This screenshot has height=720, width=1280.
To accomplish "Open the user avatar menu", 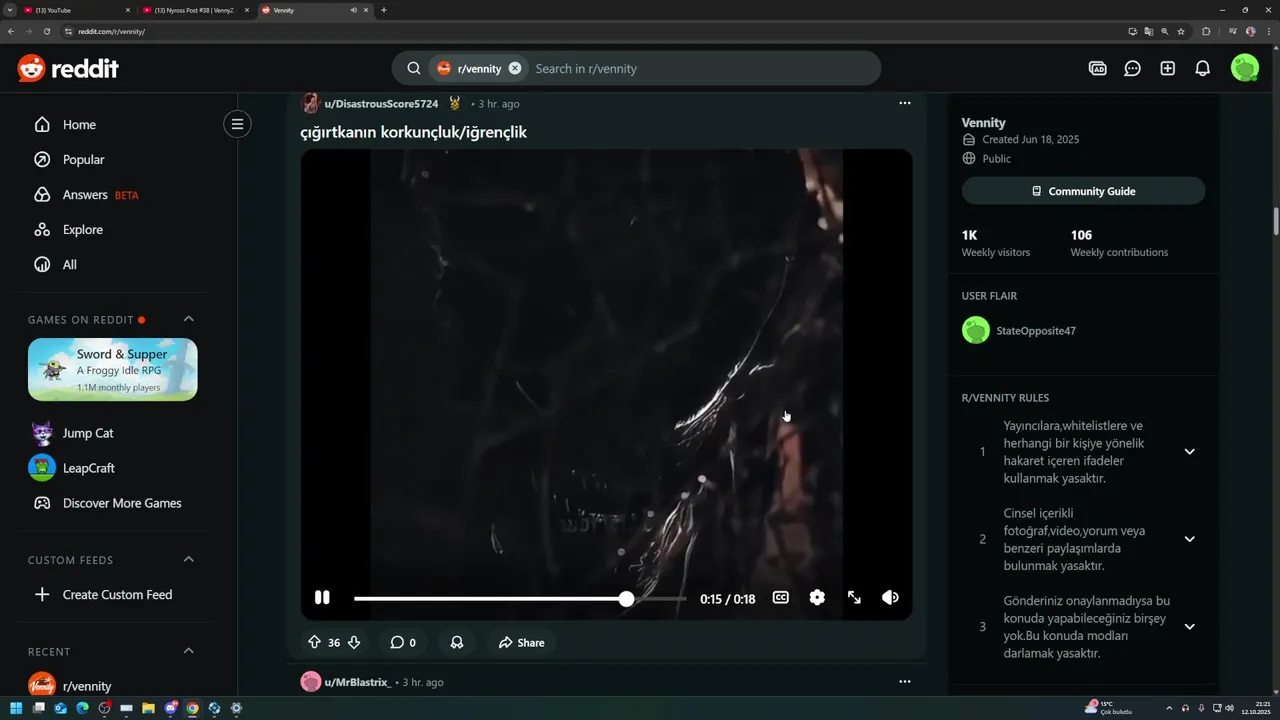I will [1244, 68].
